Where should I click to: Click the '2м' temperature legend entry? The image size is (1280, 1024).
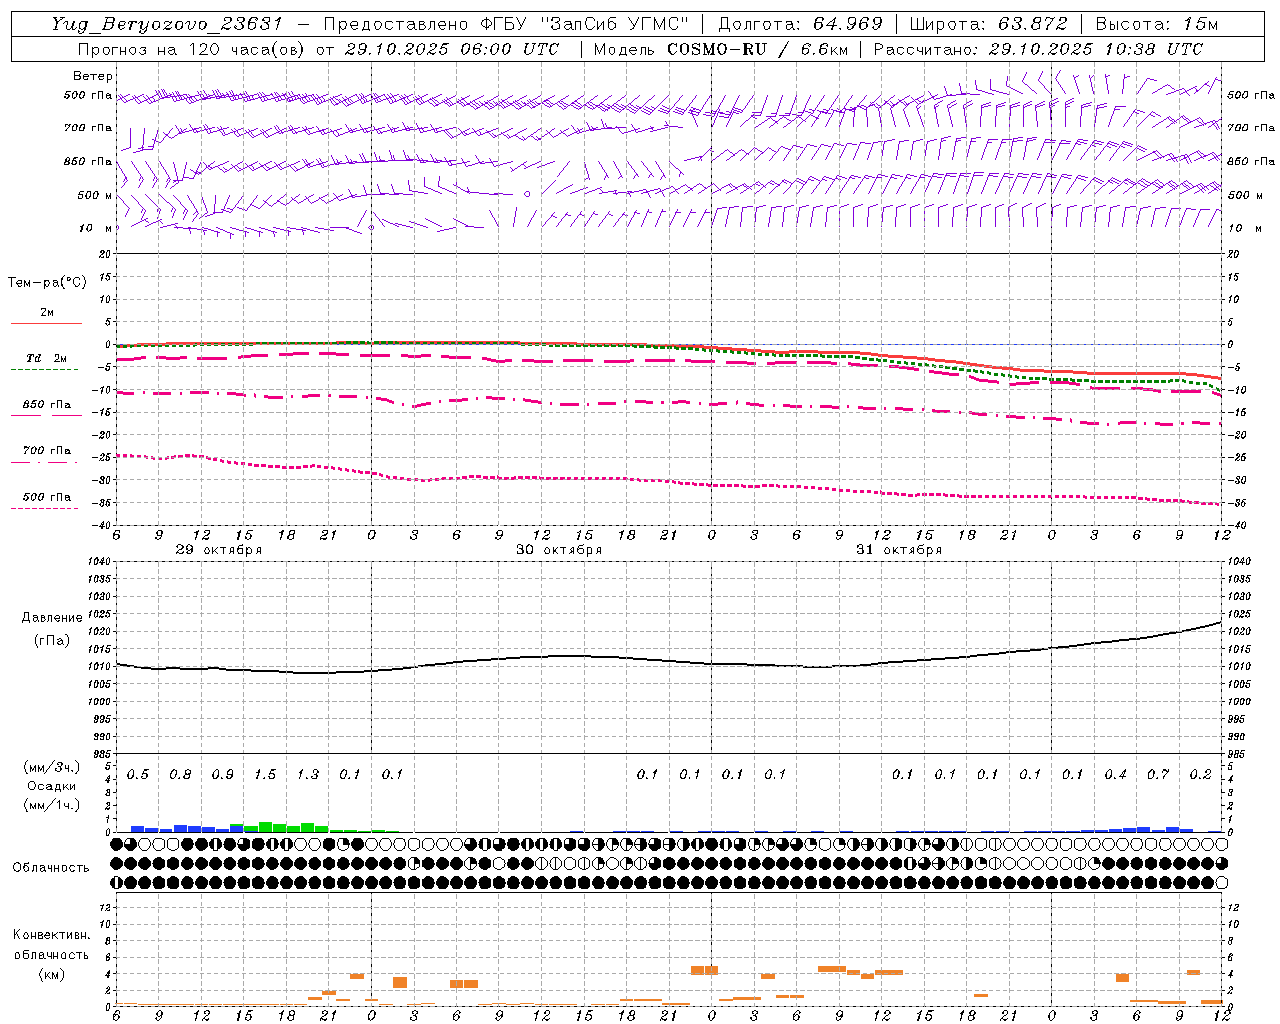pyautogui.click(x=47, y=312)
